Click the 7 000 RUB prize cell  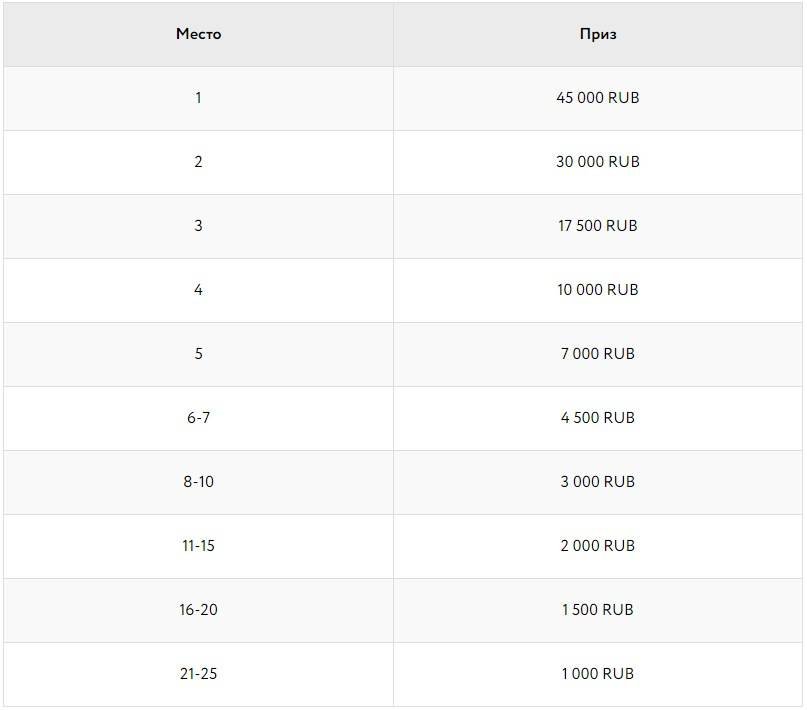pyautogui.click(x=598, y=354)
